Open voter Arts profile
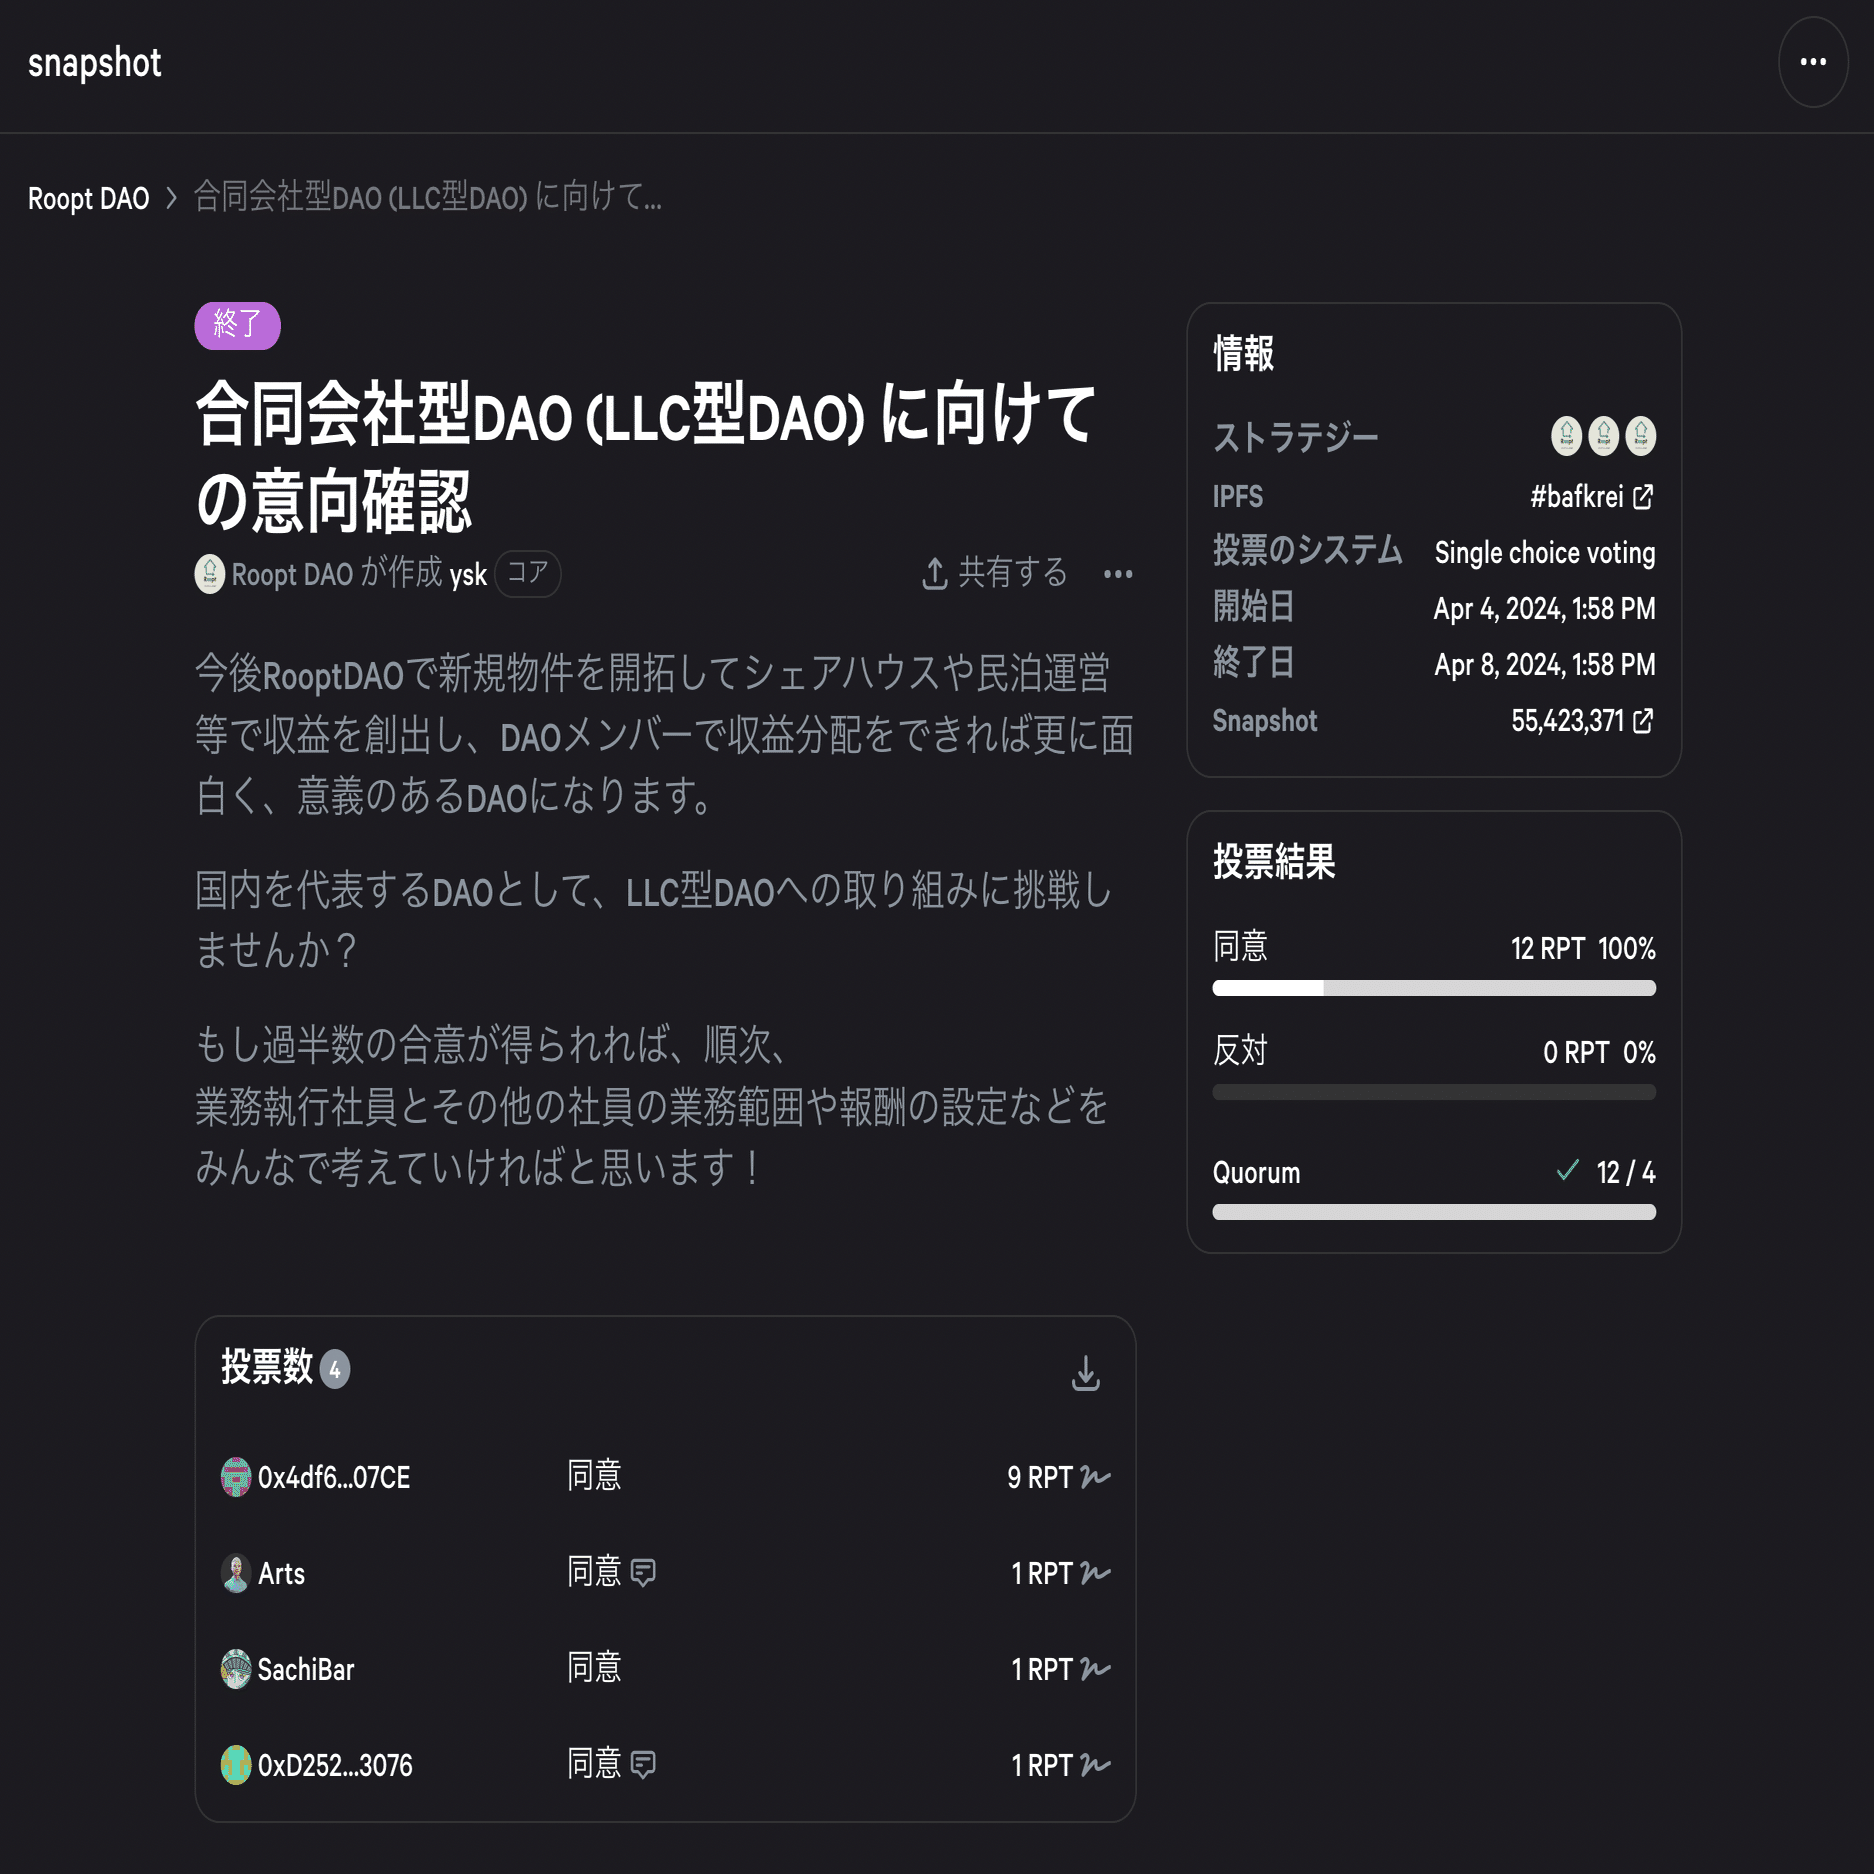Image resolution: width=1874 pixels, height=1874 pixels. (281, 1573)
